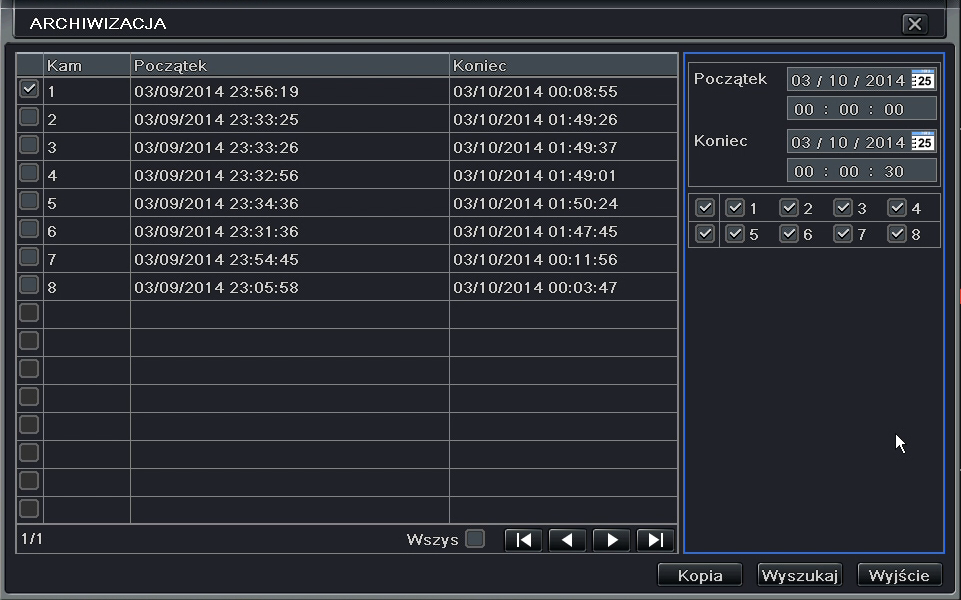Check the row for camera 6

(x=29, y=229)
